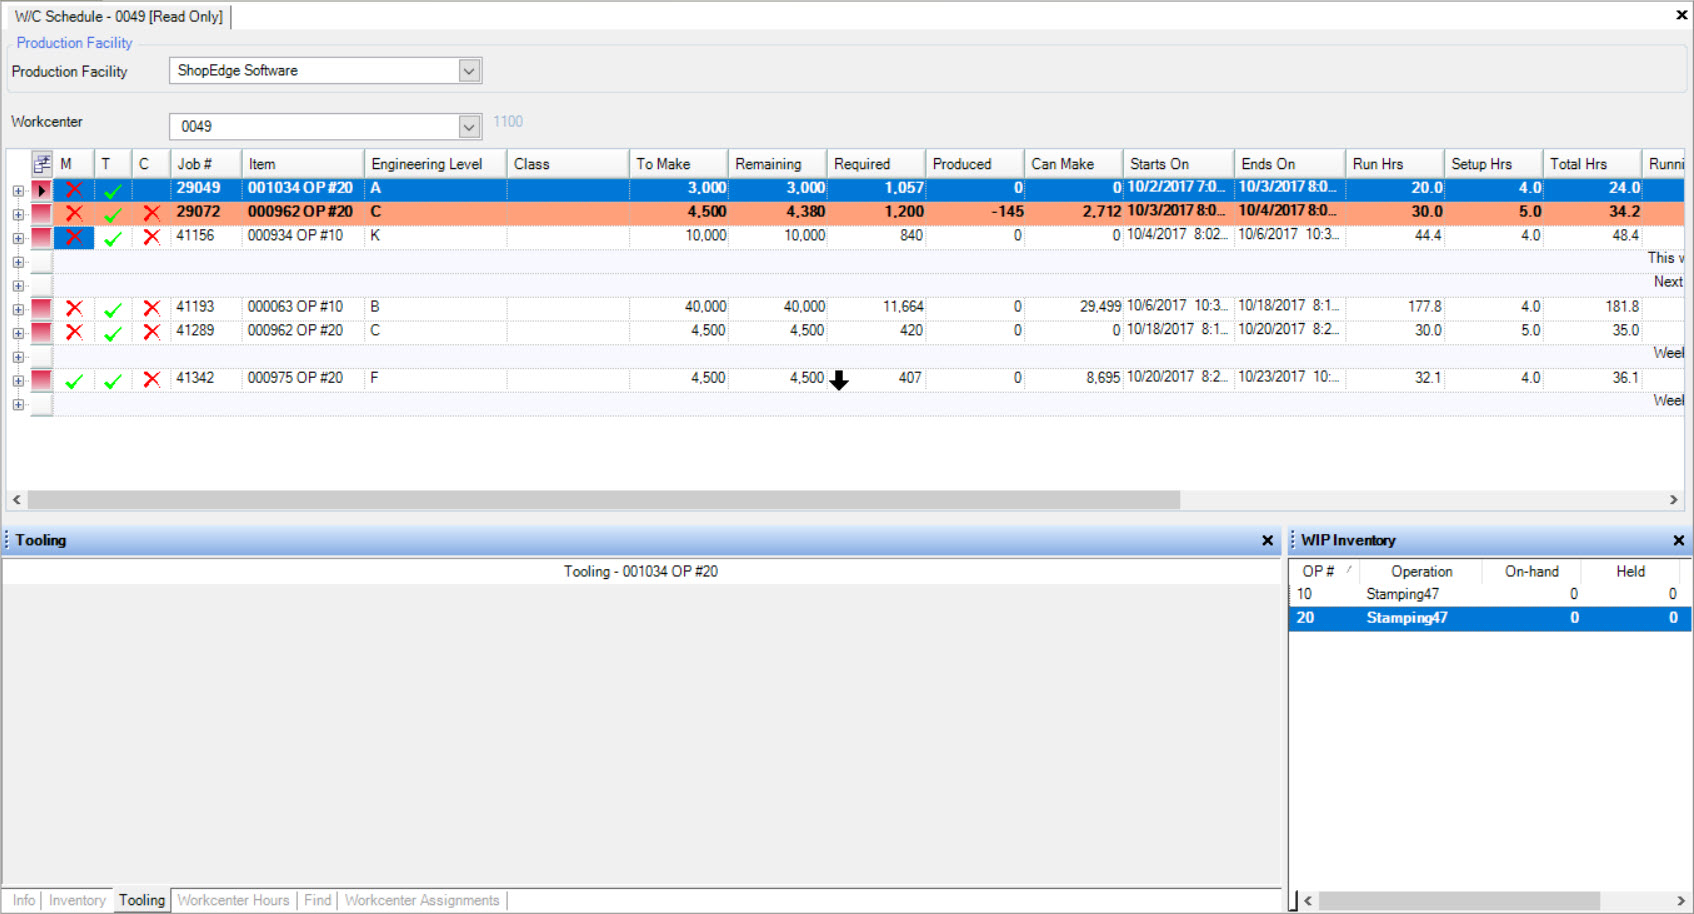Image resolution: width=1694 pixels, height=914 pixels.
Task: Click the Can Make value 29,499
Action: (1100, 307)
